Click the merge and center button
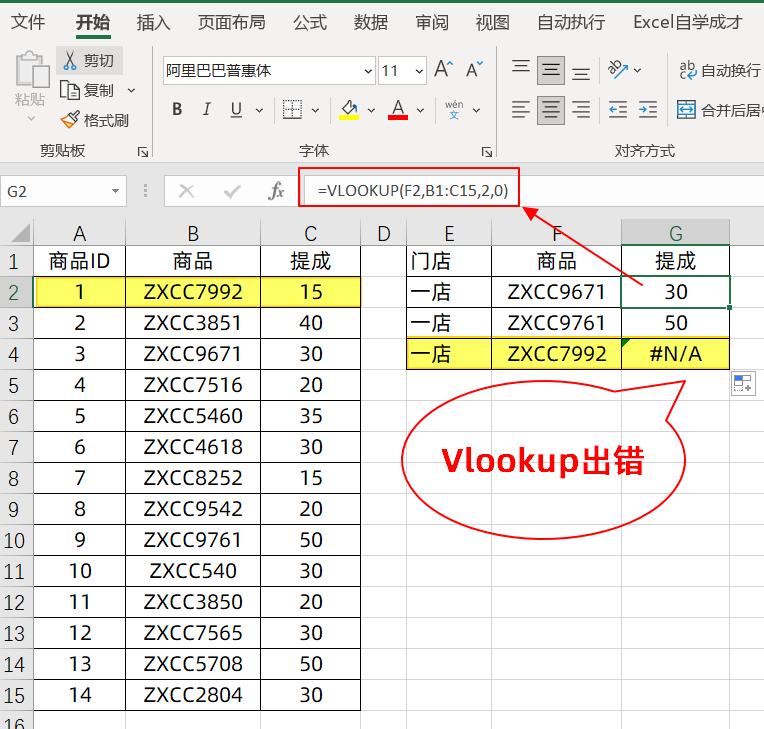The height and width of the screenshot is (729, 764). pos(720,110)
